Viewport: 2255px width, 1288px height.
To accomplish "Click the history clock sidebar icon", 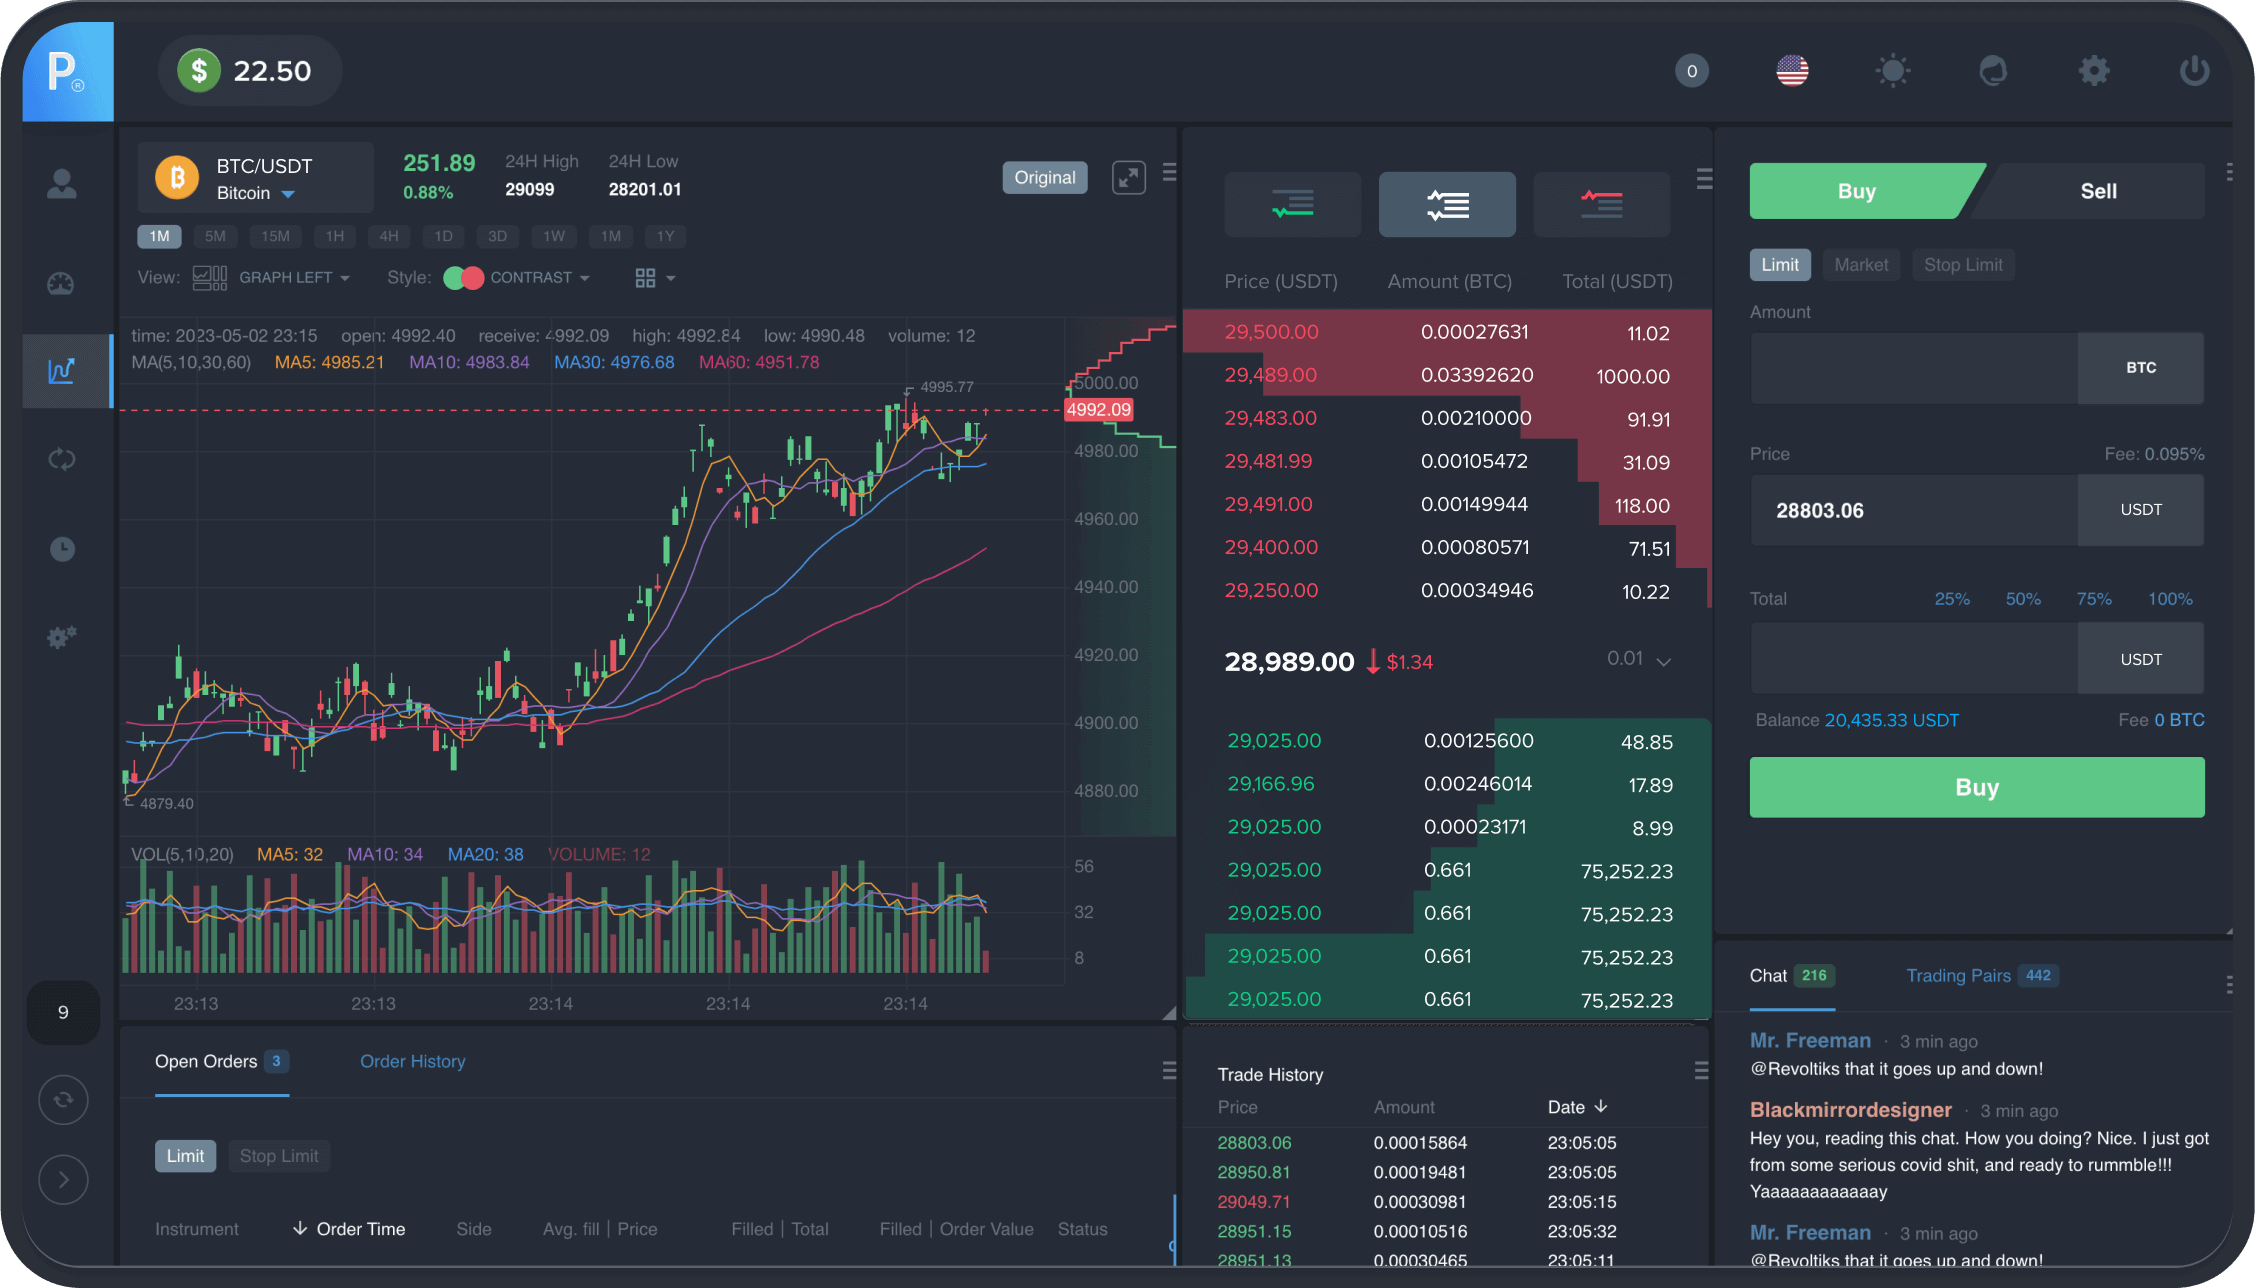I will (x=62, y=549).
